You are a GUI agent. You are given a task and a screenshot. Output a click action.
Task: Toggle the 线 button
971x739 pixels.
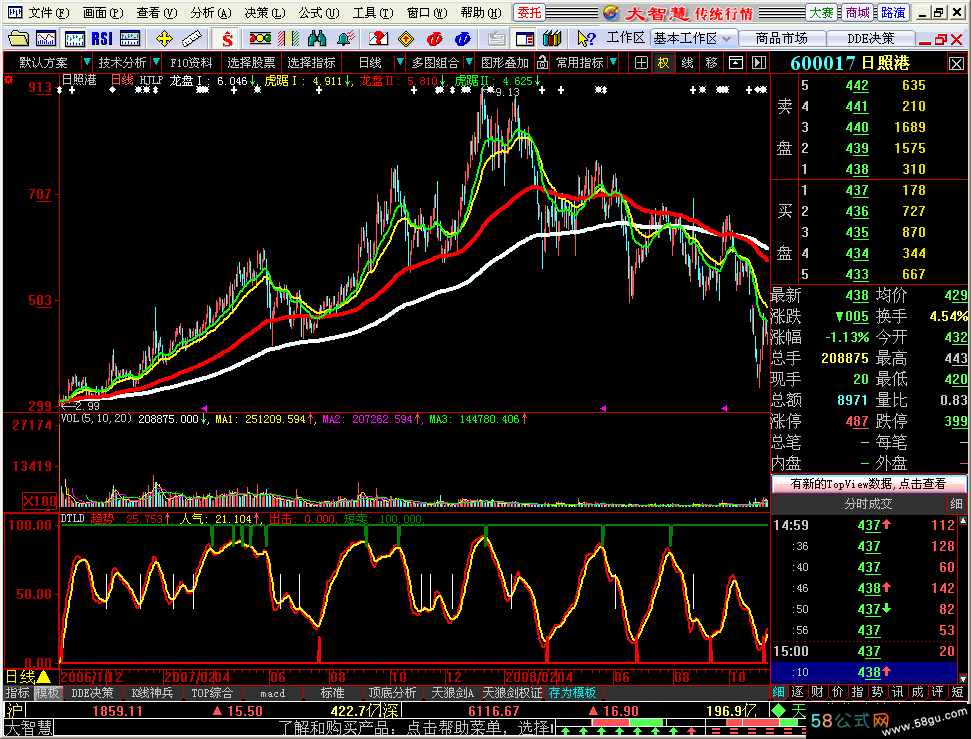pos(687,63)
